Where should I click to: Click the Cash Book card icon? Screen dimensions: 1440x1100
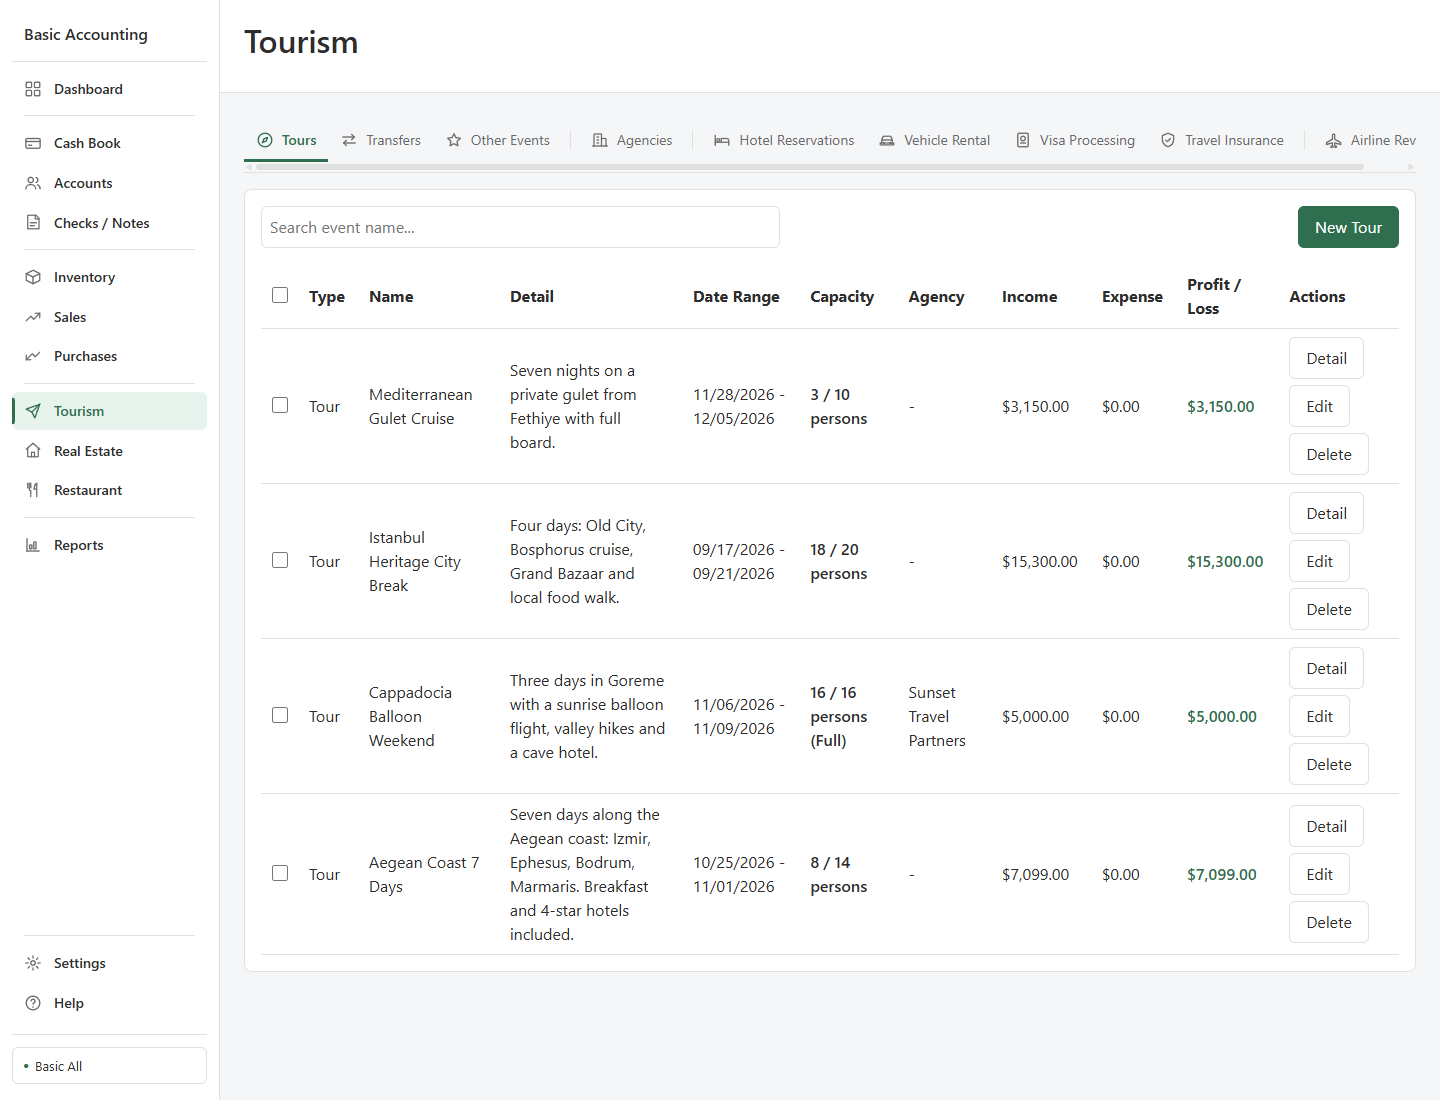(x=33, y=143)
